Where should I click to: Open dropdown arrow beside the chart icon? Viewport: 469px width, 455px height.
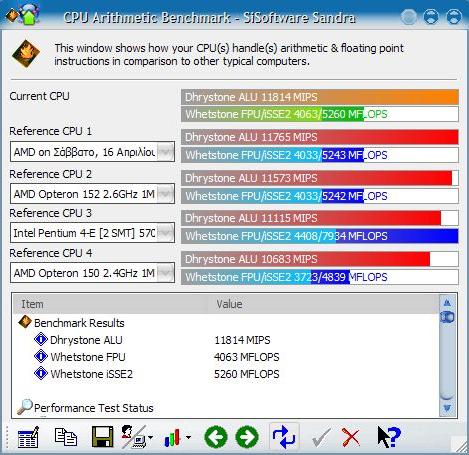188,437
